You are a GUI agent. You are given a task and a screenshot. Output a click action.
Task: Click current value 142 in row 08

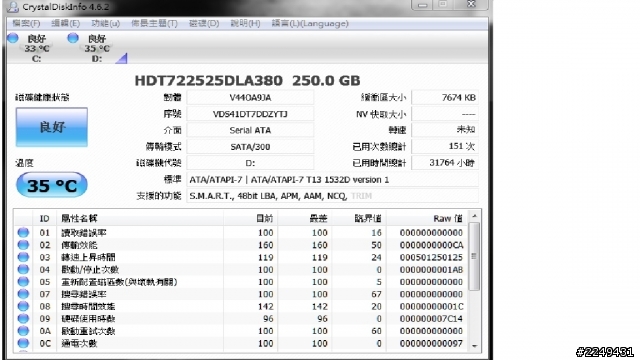[265, 306]
